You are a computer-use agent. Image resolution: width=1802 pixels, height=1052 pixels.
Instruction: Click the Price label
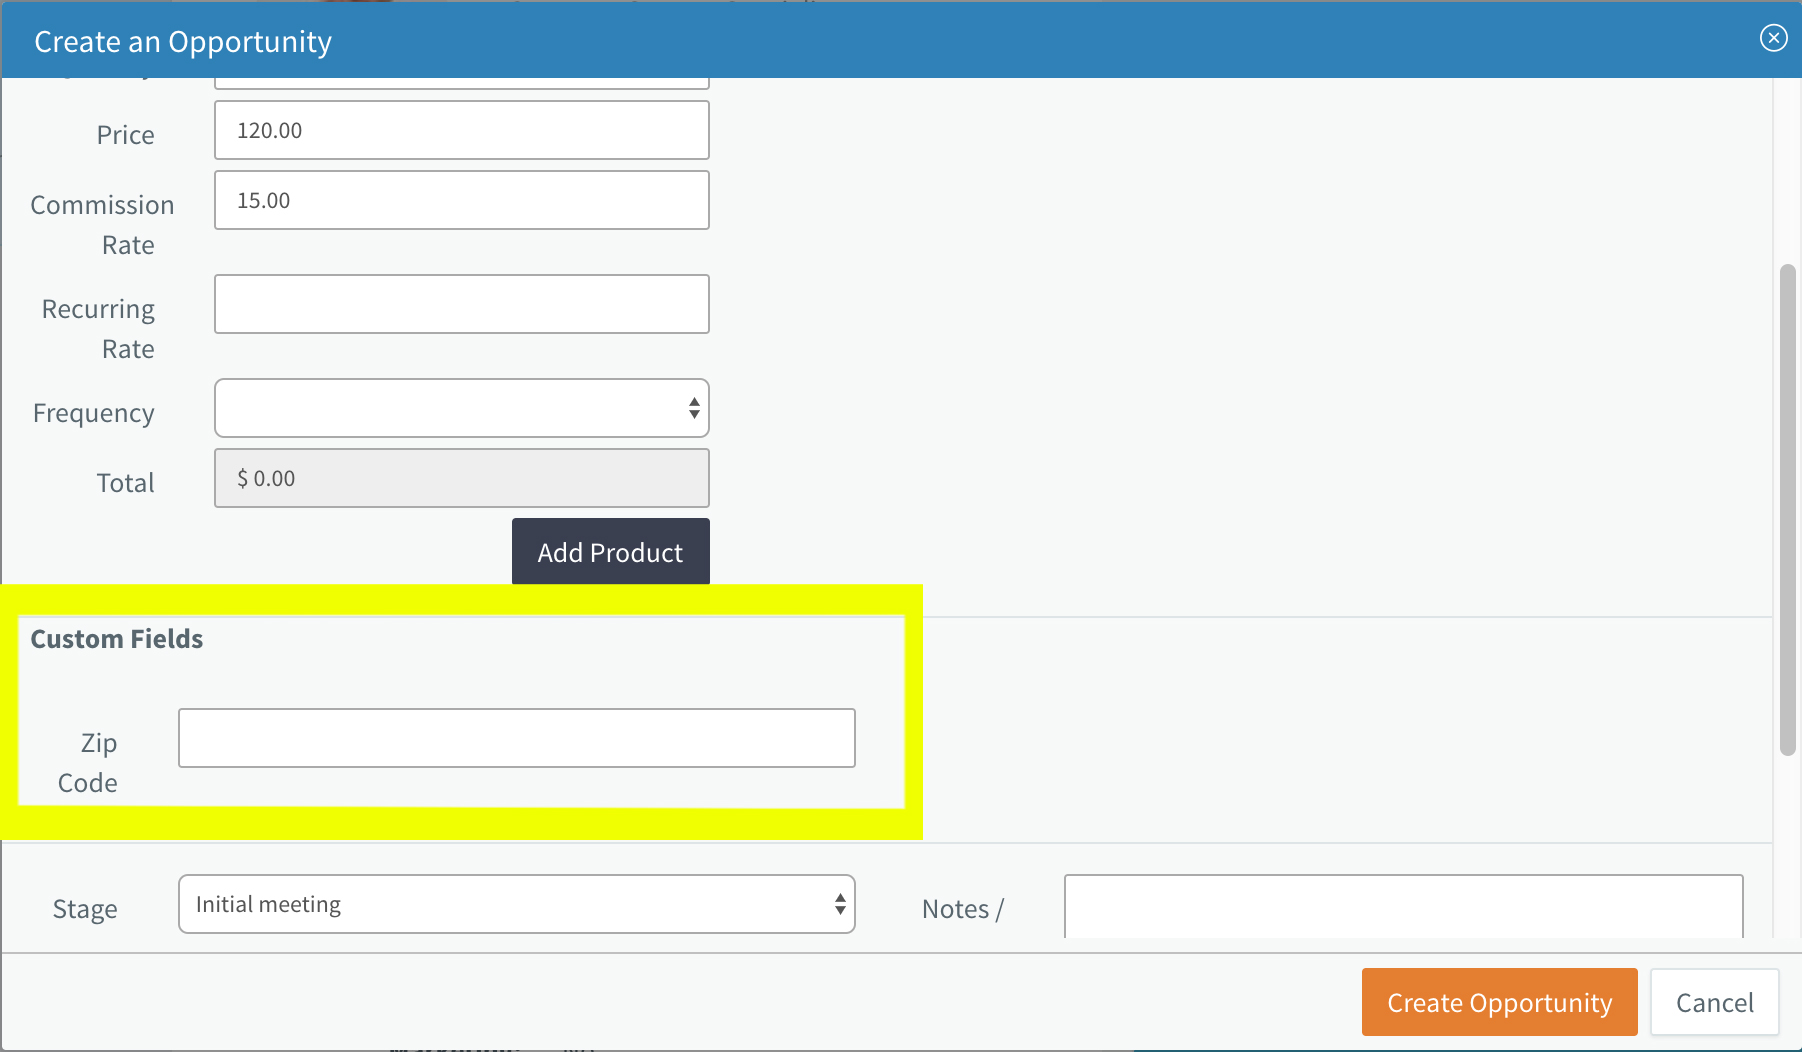point(126,135)
